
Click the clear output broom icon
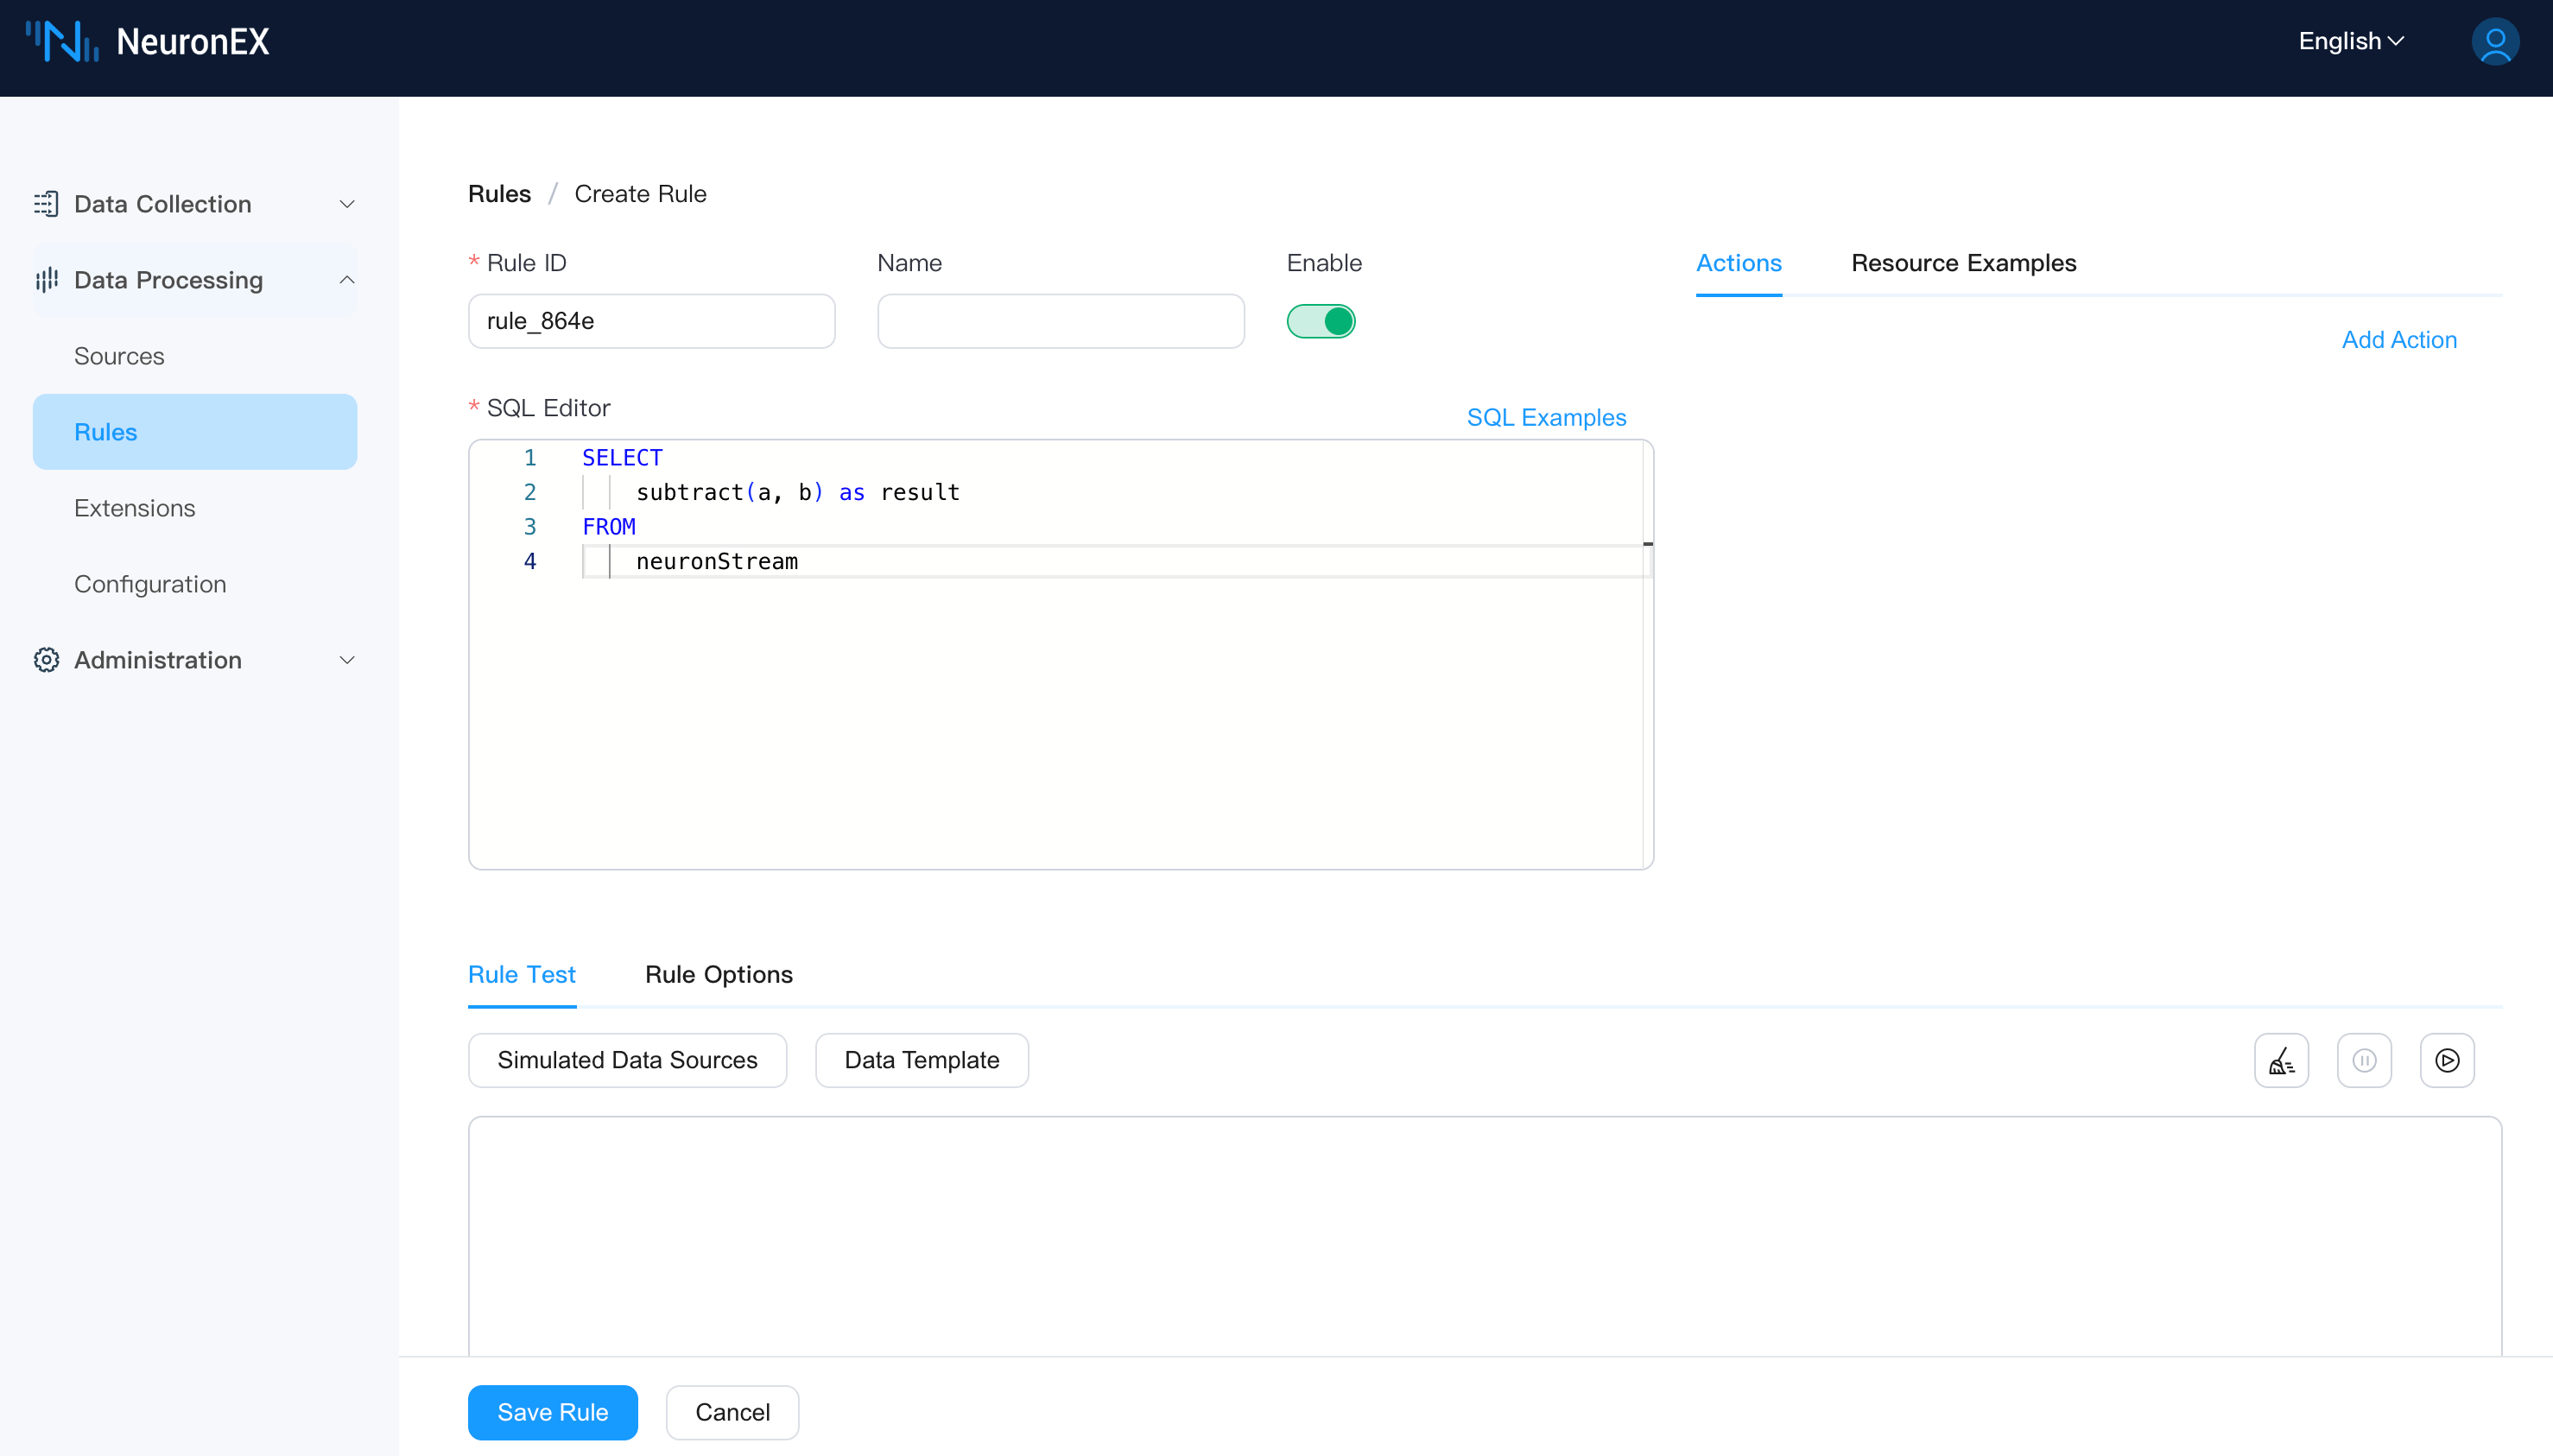pos(2281,1060)
